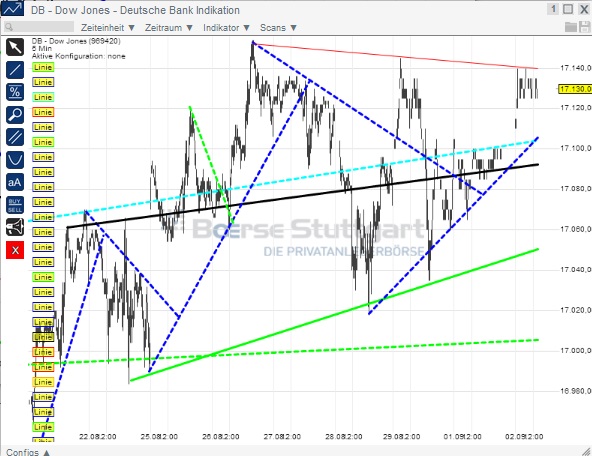Click the resize grip at window corner

click(586, 451)
